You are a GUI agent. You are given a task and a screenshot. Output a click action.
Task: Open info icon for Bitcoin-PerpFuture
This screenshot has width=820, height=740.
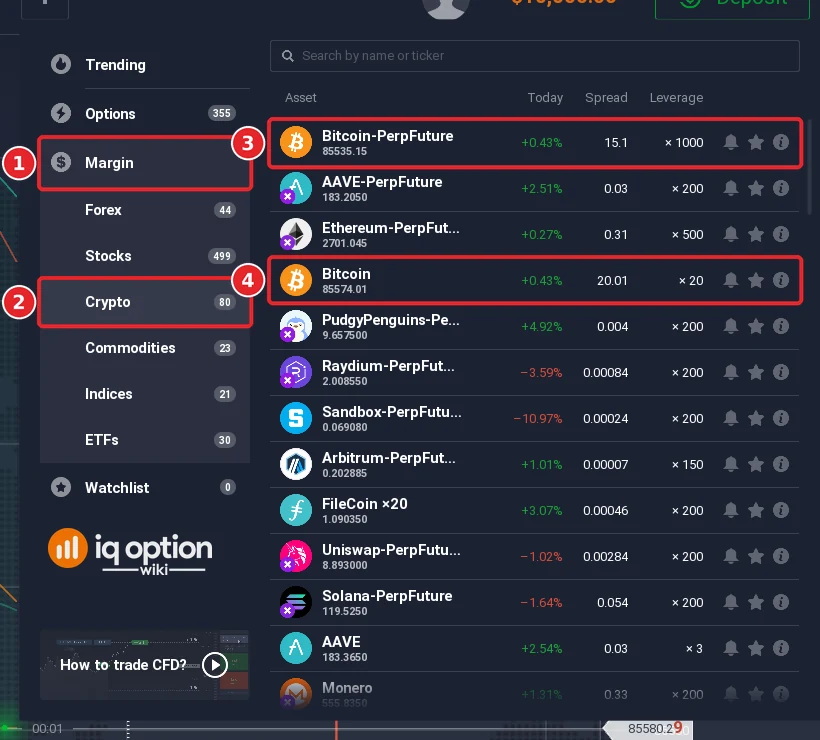(x=781, y=142)
